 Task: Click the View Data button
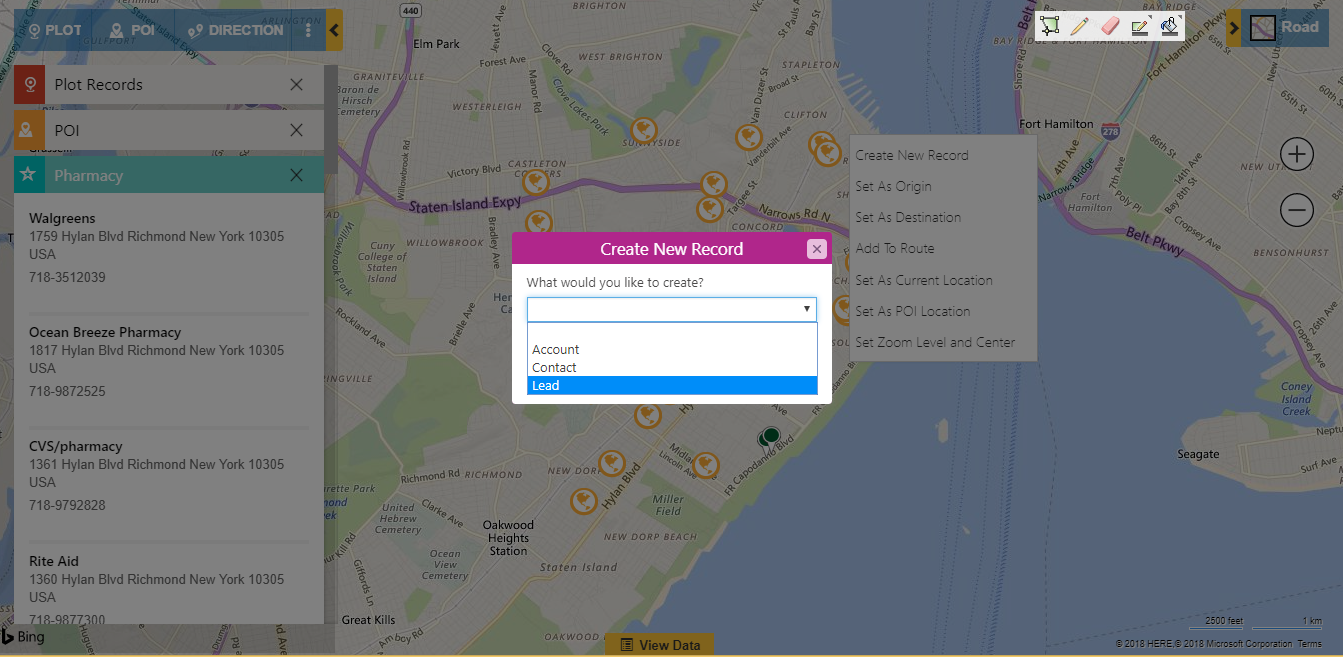pos(659,645)
